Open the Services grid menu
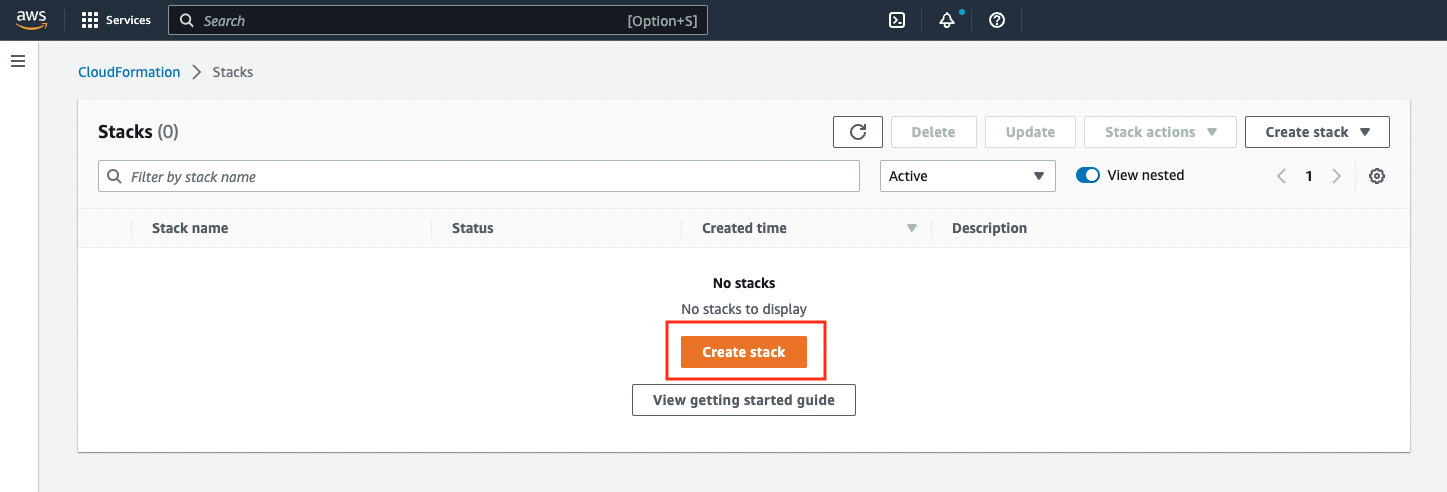Screen dimensions: 1447x492 (x=116, y=20)
